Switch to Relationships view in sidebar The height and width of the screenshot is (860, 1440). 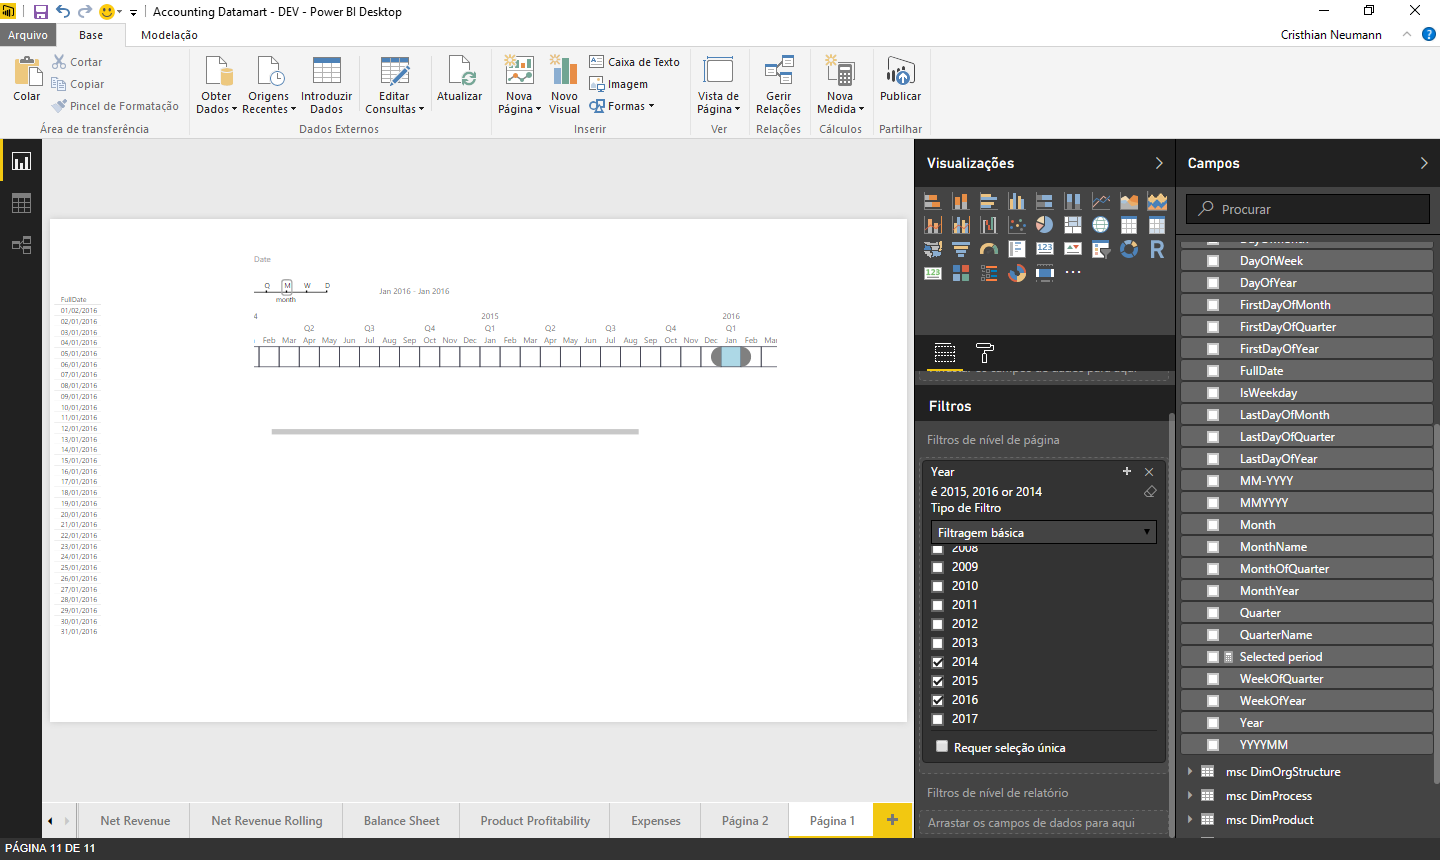(x=21, y=245)
